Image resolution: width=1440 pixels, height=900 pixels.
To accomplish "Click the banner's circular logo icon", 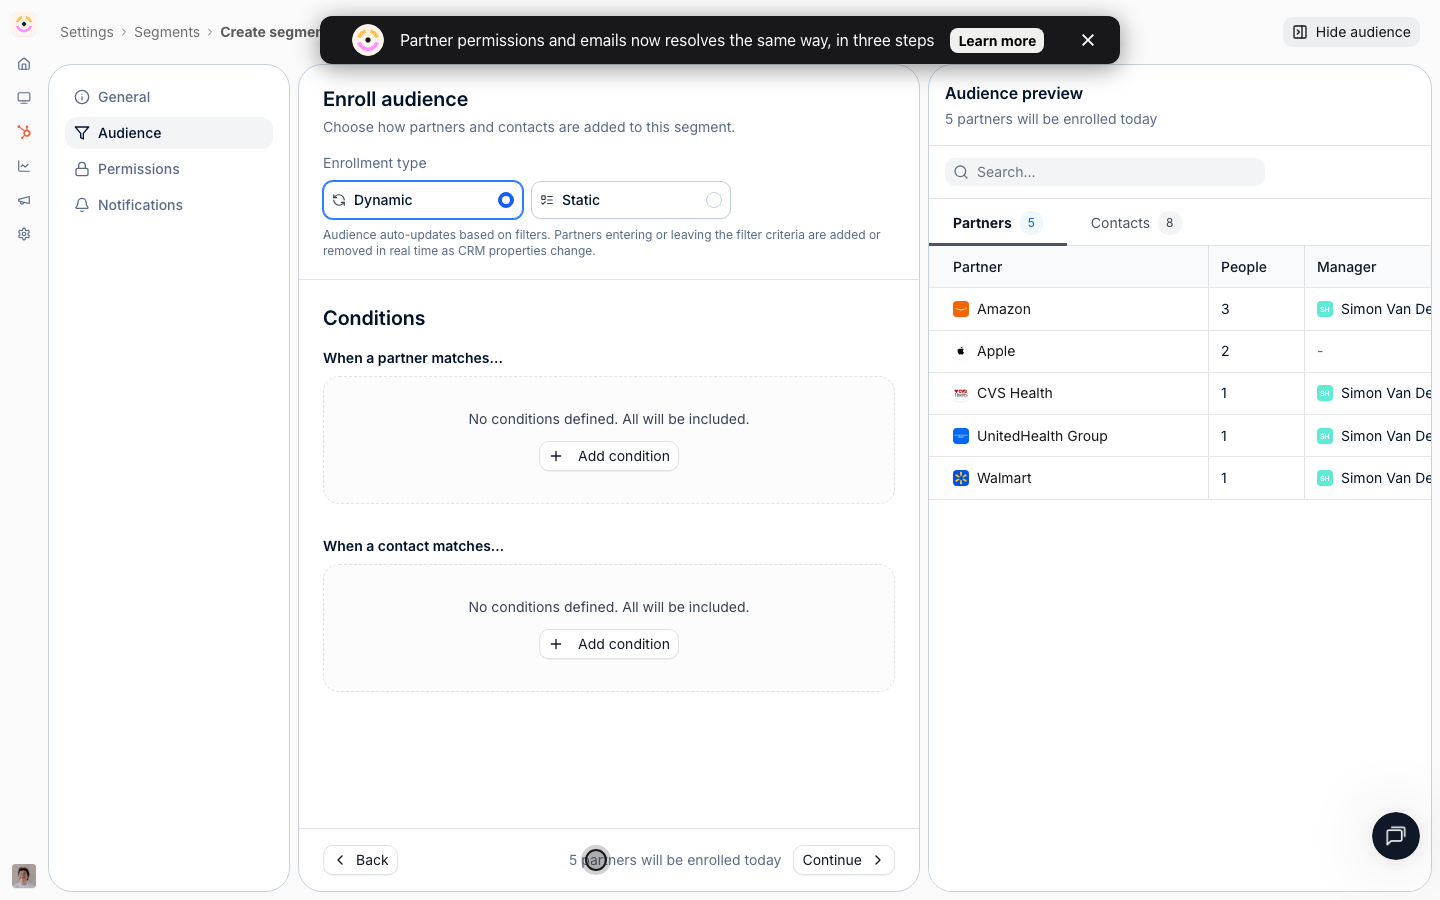I will pos(368,40).
